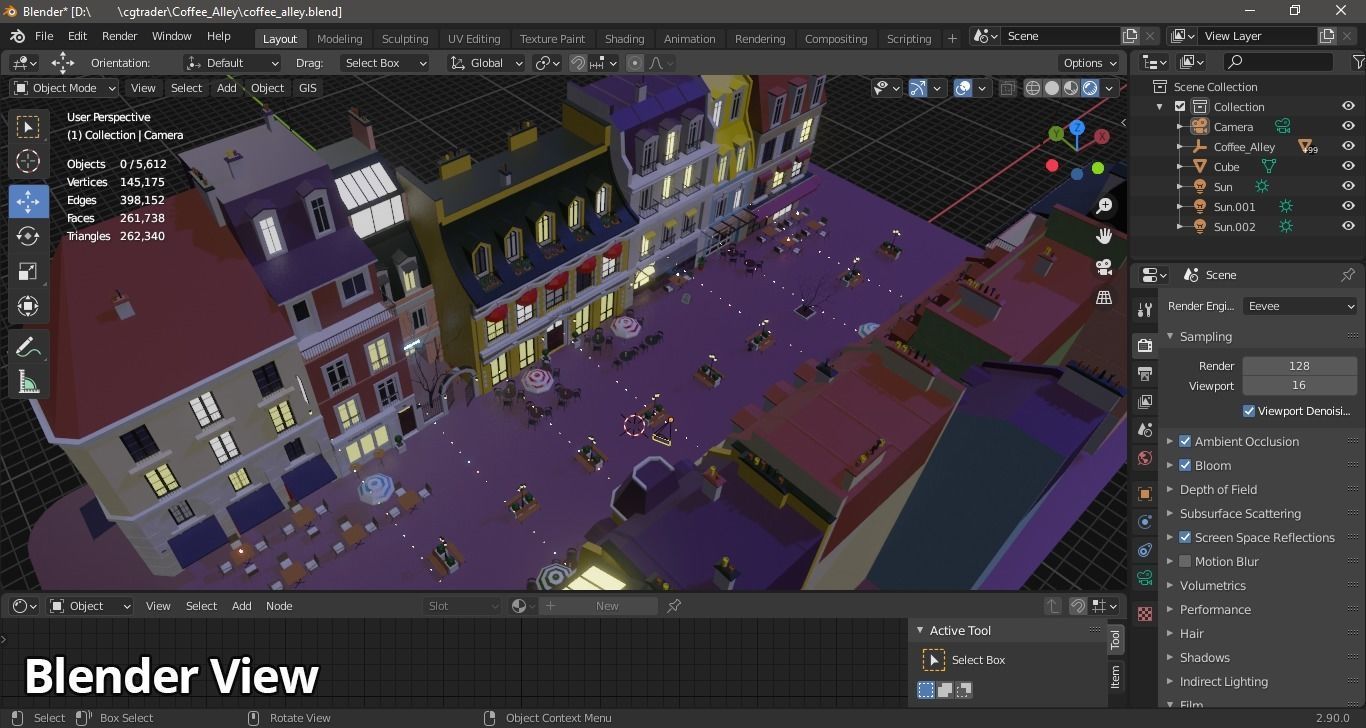Activate the Cursor tool
Image resolution: width=1366 pixels, height=728 pixels.
(28, 161)
